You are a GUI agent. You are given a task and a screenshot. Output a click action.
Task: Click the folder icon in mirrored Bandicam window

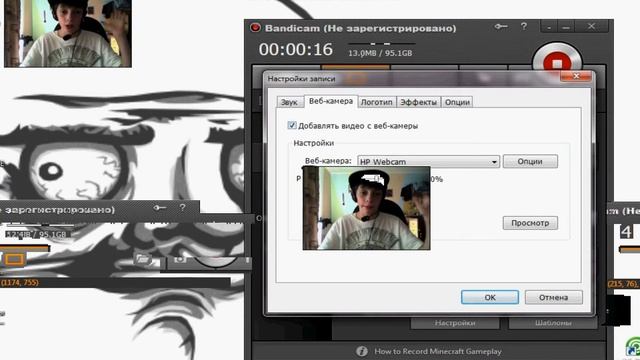tap(142, 259)
